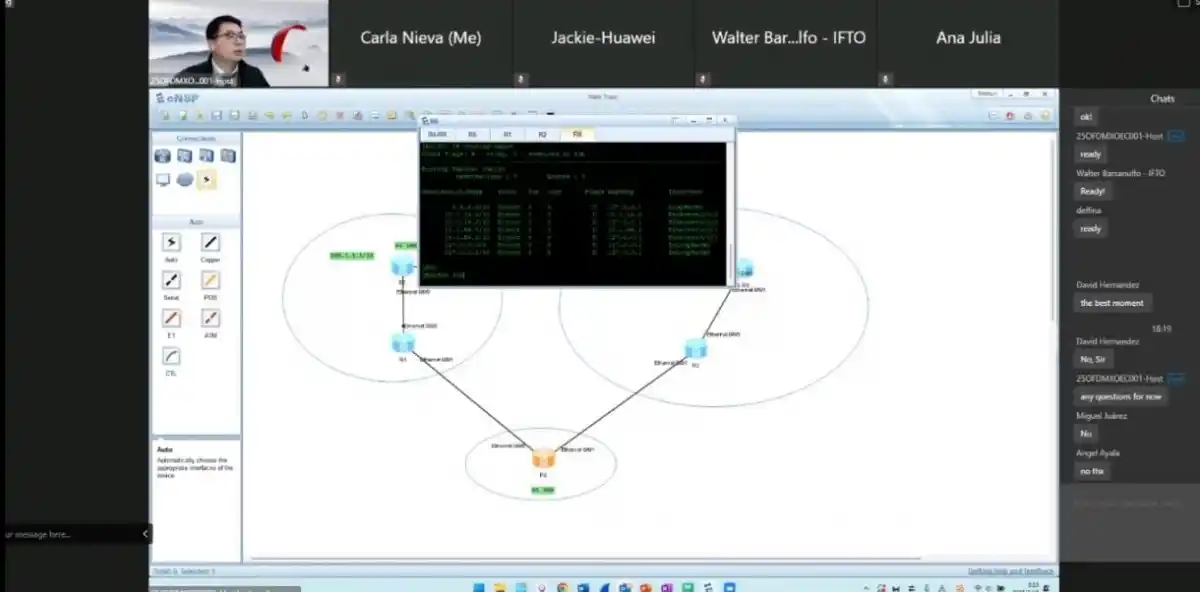Viewport: 1200px width, 592px height.
Task: Select the E1 cable type
Action: tap(171, 319)
